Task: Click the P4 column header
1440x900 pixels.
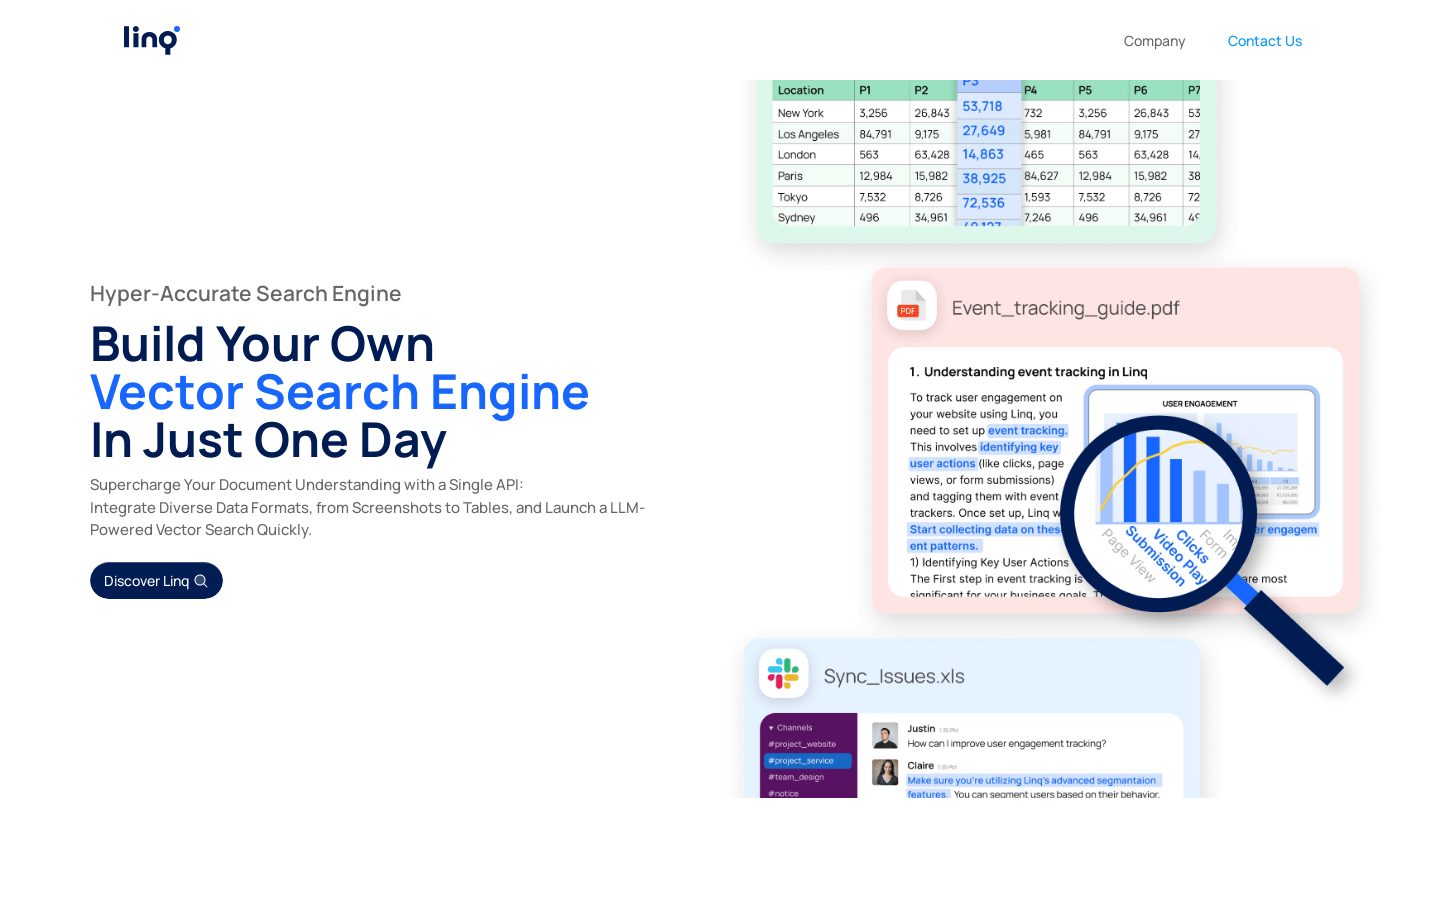Action: [1030, 90]
